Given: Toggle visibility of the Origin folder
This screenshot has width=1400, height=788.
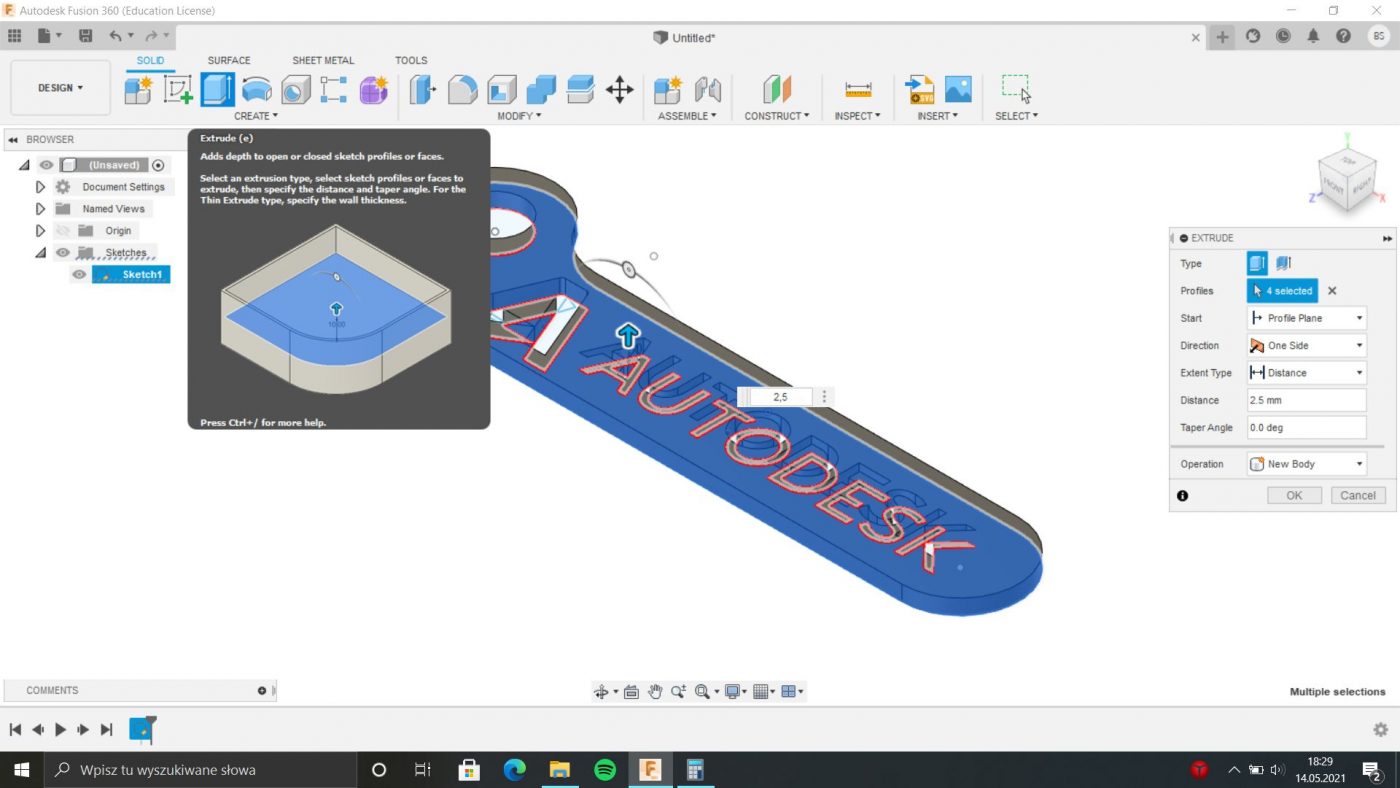Looking at the screenshot, I should [x=63, y=231].
